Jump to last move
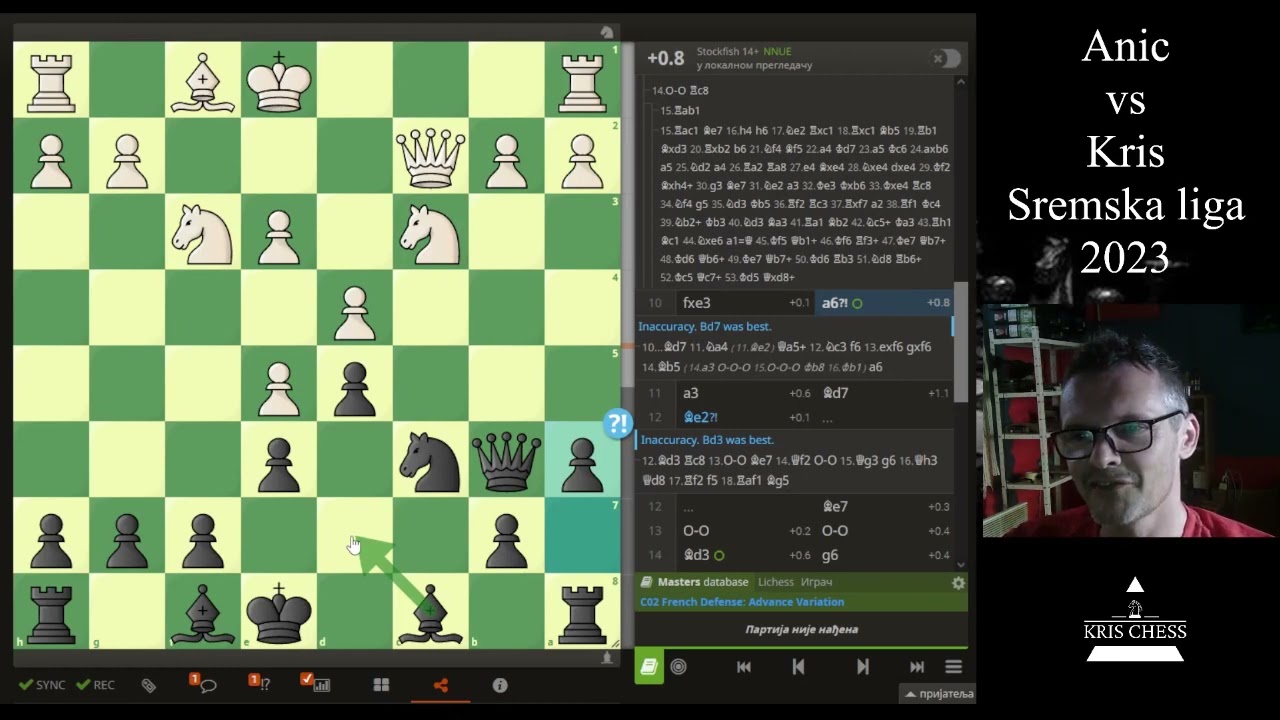The image size is (1280, 720). pyautogui.click(x=917, y=667)
